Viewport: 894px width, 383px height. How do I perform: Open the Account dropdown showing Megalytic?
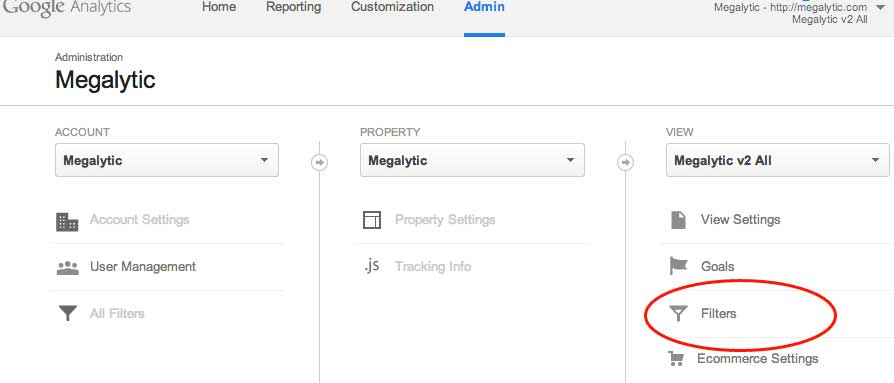[166, 160]
